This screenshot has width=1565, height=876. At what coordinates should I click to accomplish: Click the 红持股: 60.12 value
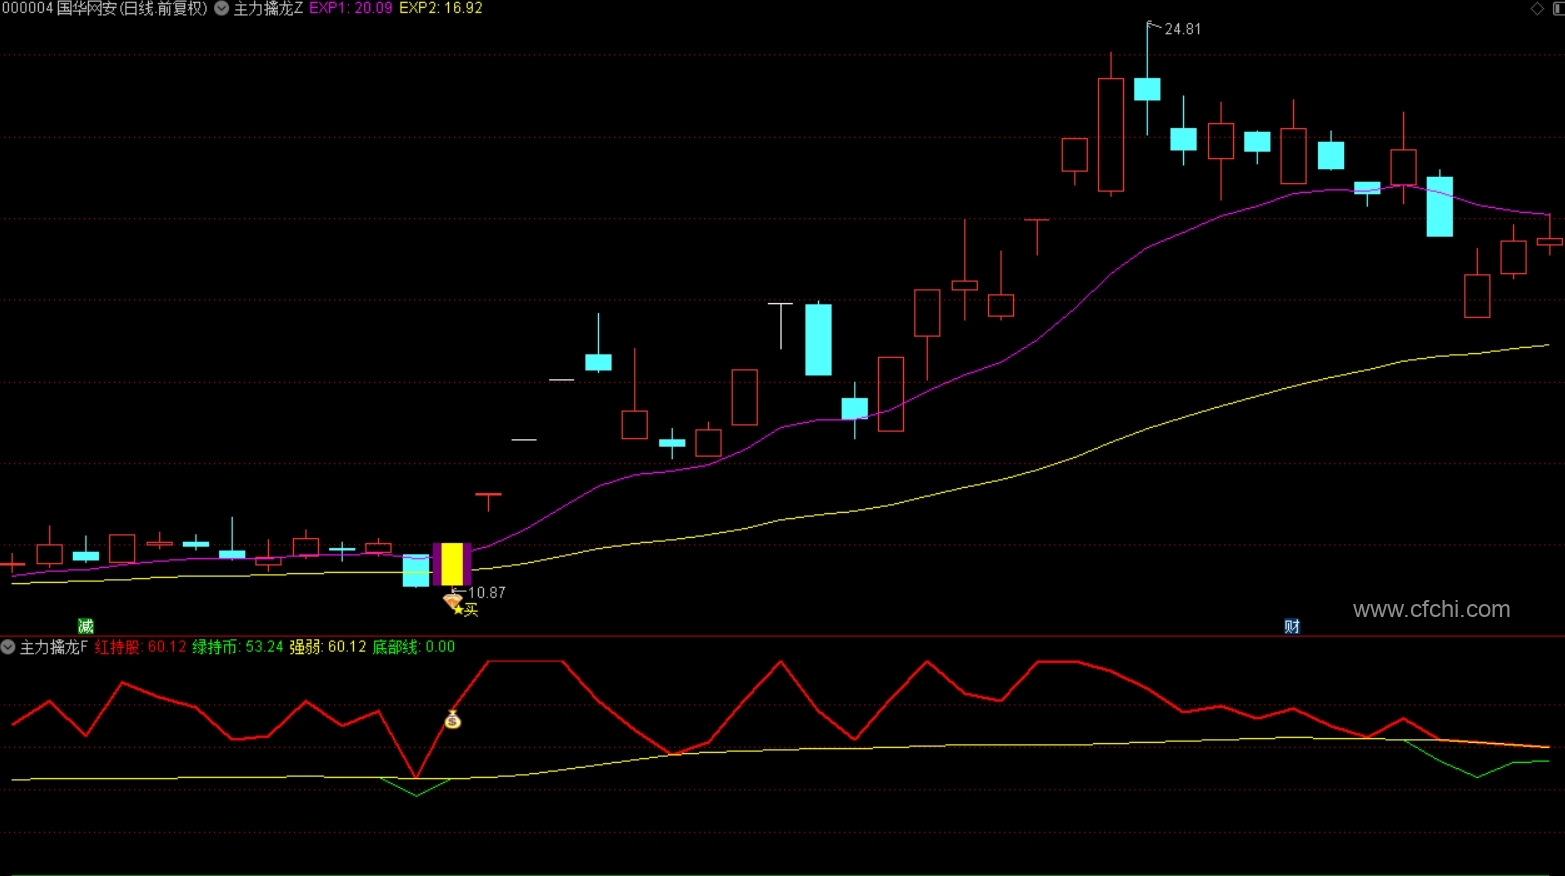(141, 647)
